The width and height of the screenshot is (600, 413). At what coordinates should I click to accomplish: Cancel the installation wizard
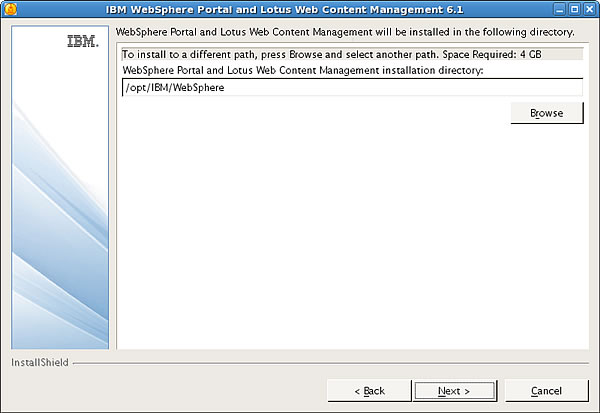[x=546, y=391]
